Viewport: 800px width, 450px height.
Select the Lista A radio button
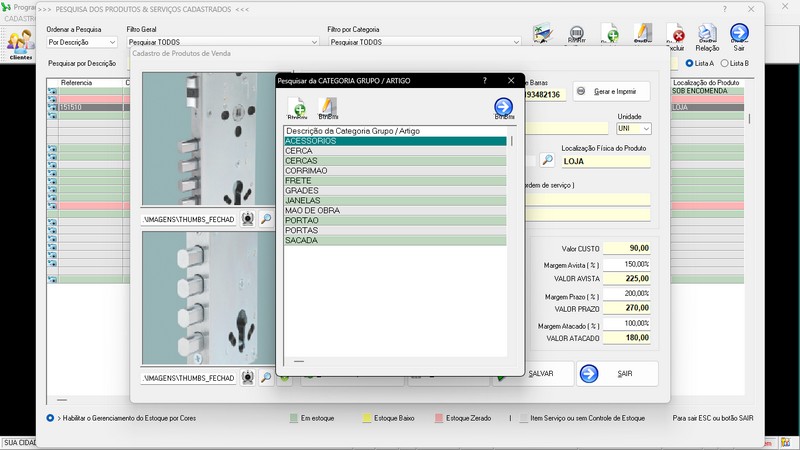pyautogui.click(x=689, y=63)
